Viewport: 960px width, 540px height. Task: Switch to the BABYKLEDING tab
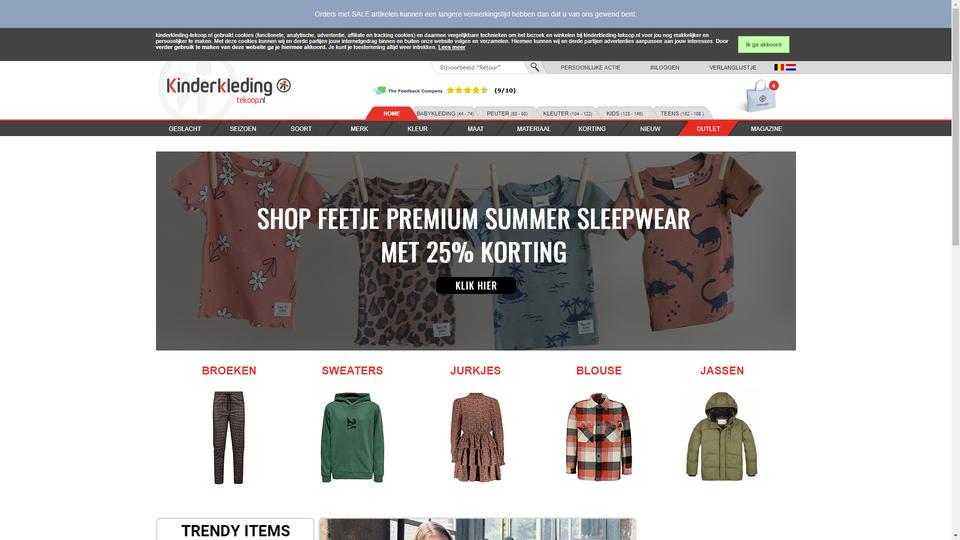tap(445, 113)
